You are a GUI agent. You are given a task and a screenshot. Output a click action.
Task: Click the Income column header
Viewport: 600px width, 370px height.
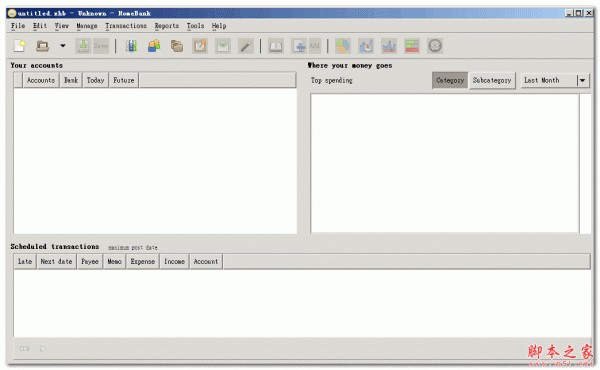point(174,262)
